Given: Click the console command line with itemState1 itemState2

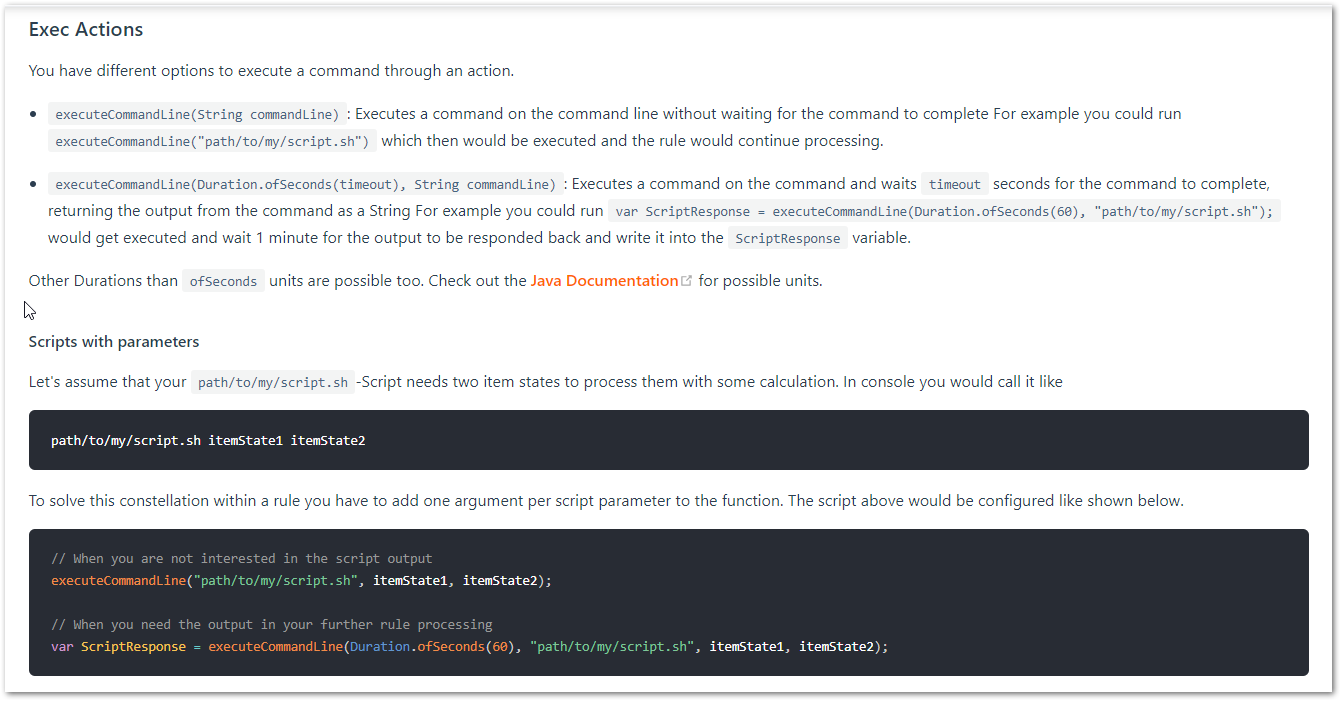Looking at the screenshot, I should pos(208,440).
